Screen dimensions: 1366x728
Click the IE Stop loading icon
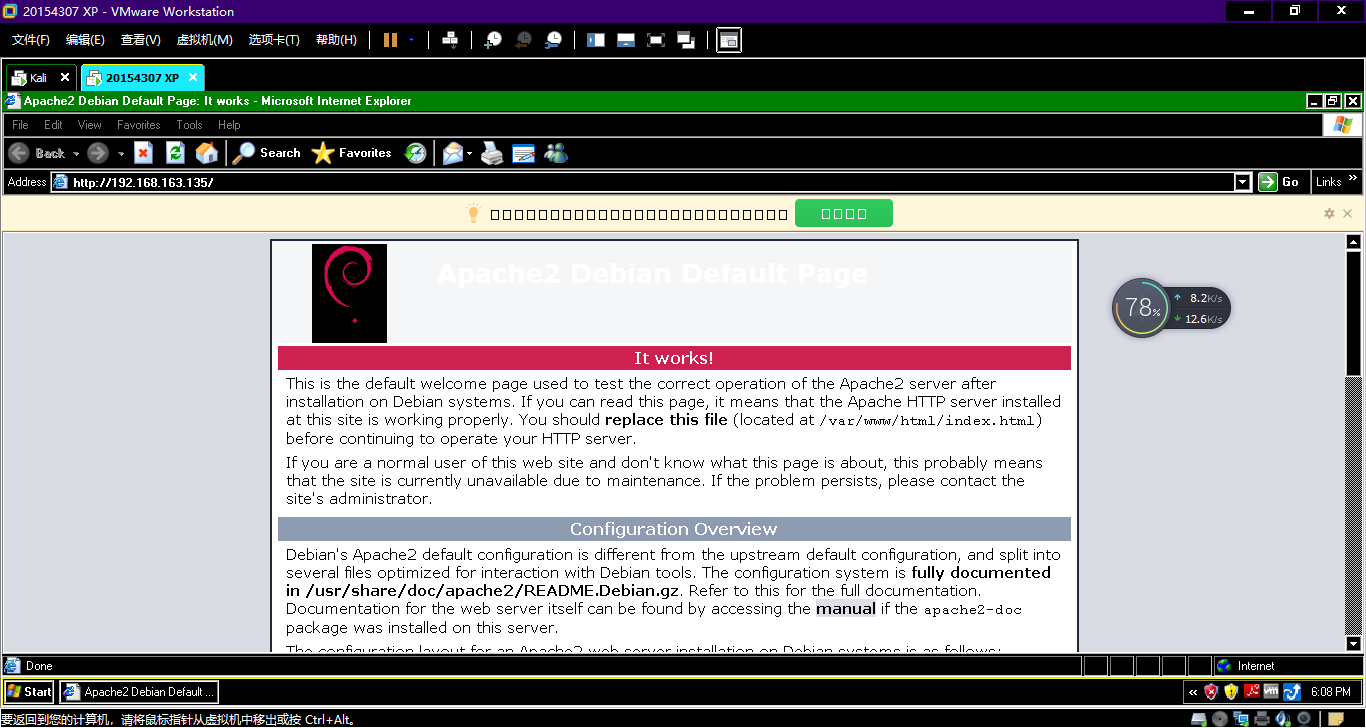coord(143,153)
